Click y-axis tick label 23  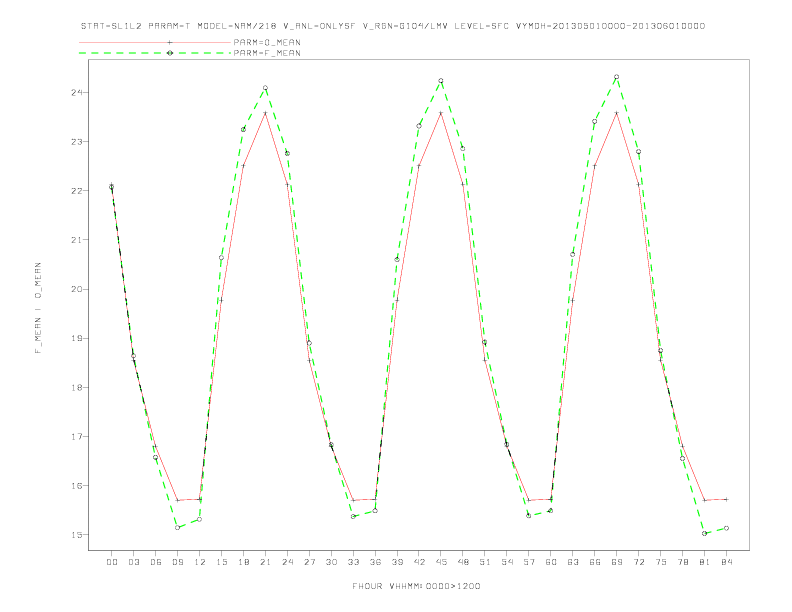click(77, 141)
